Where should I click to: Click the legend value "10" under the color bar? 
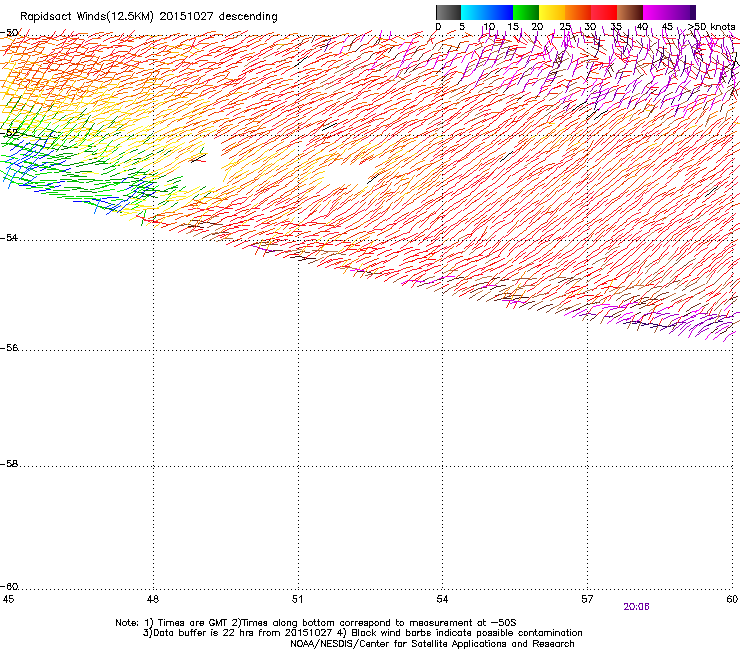tap(489, 26)
